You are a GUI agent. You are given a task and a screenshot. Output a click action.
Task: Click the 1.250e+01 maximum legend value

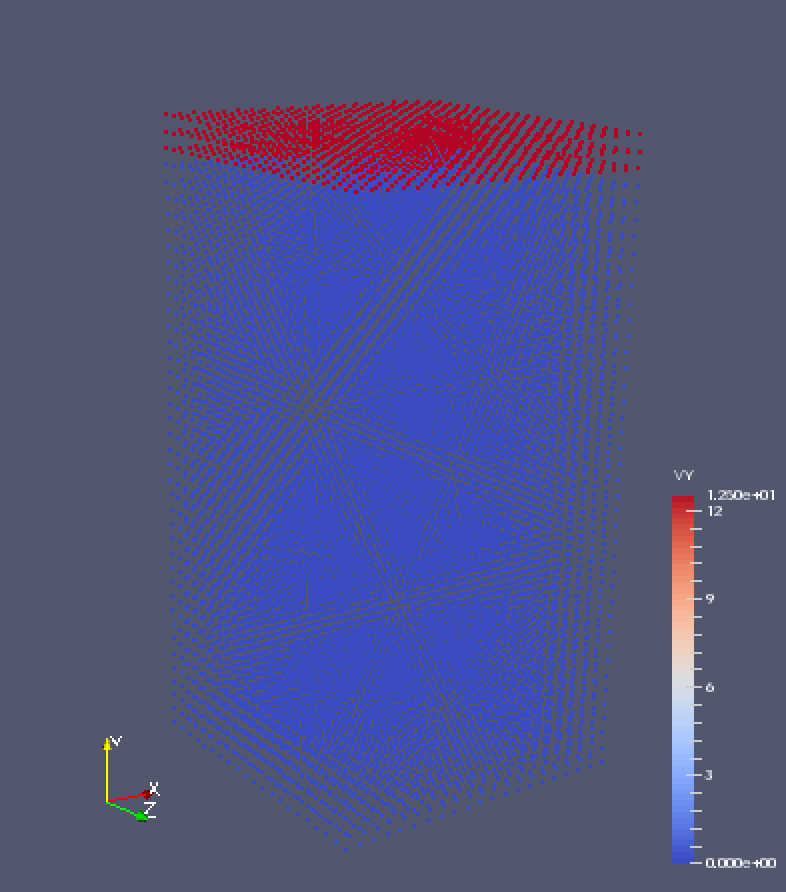(x=741, y=495)
